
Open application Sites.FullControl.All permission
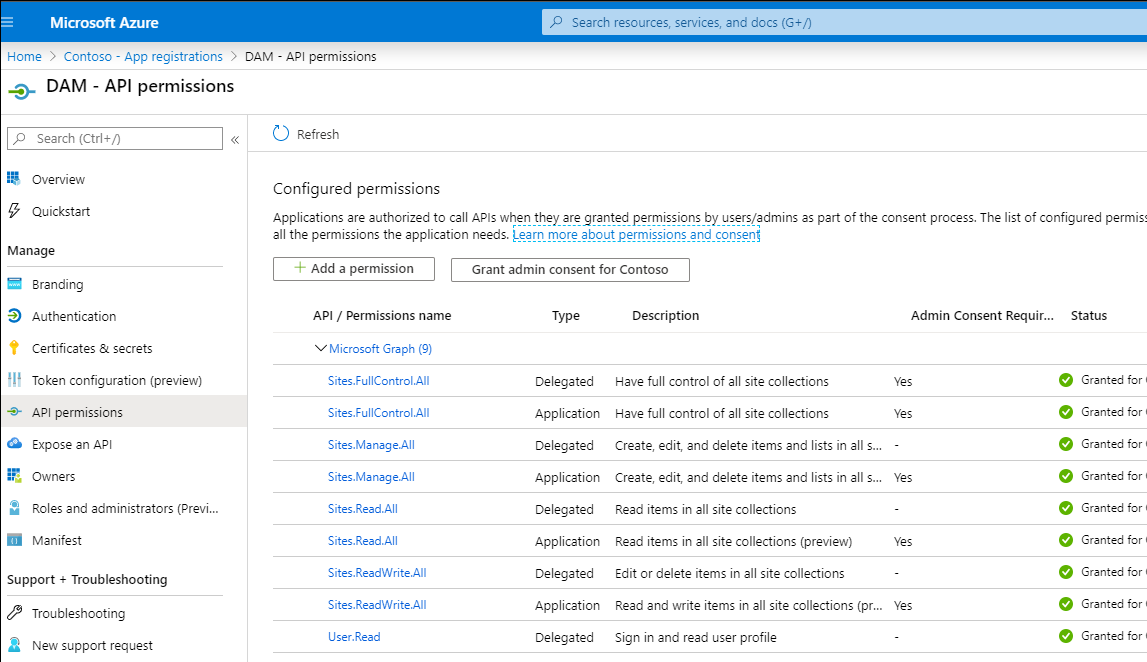pyautogui.click(x=378, y=413)
